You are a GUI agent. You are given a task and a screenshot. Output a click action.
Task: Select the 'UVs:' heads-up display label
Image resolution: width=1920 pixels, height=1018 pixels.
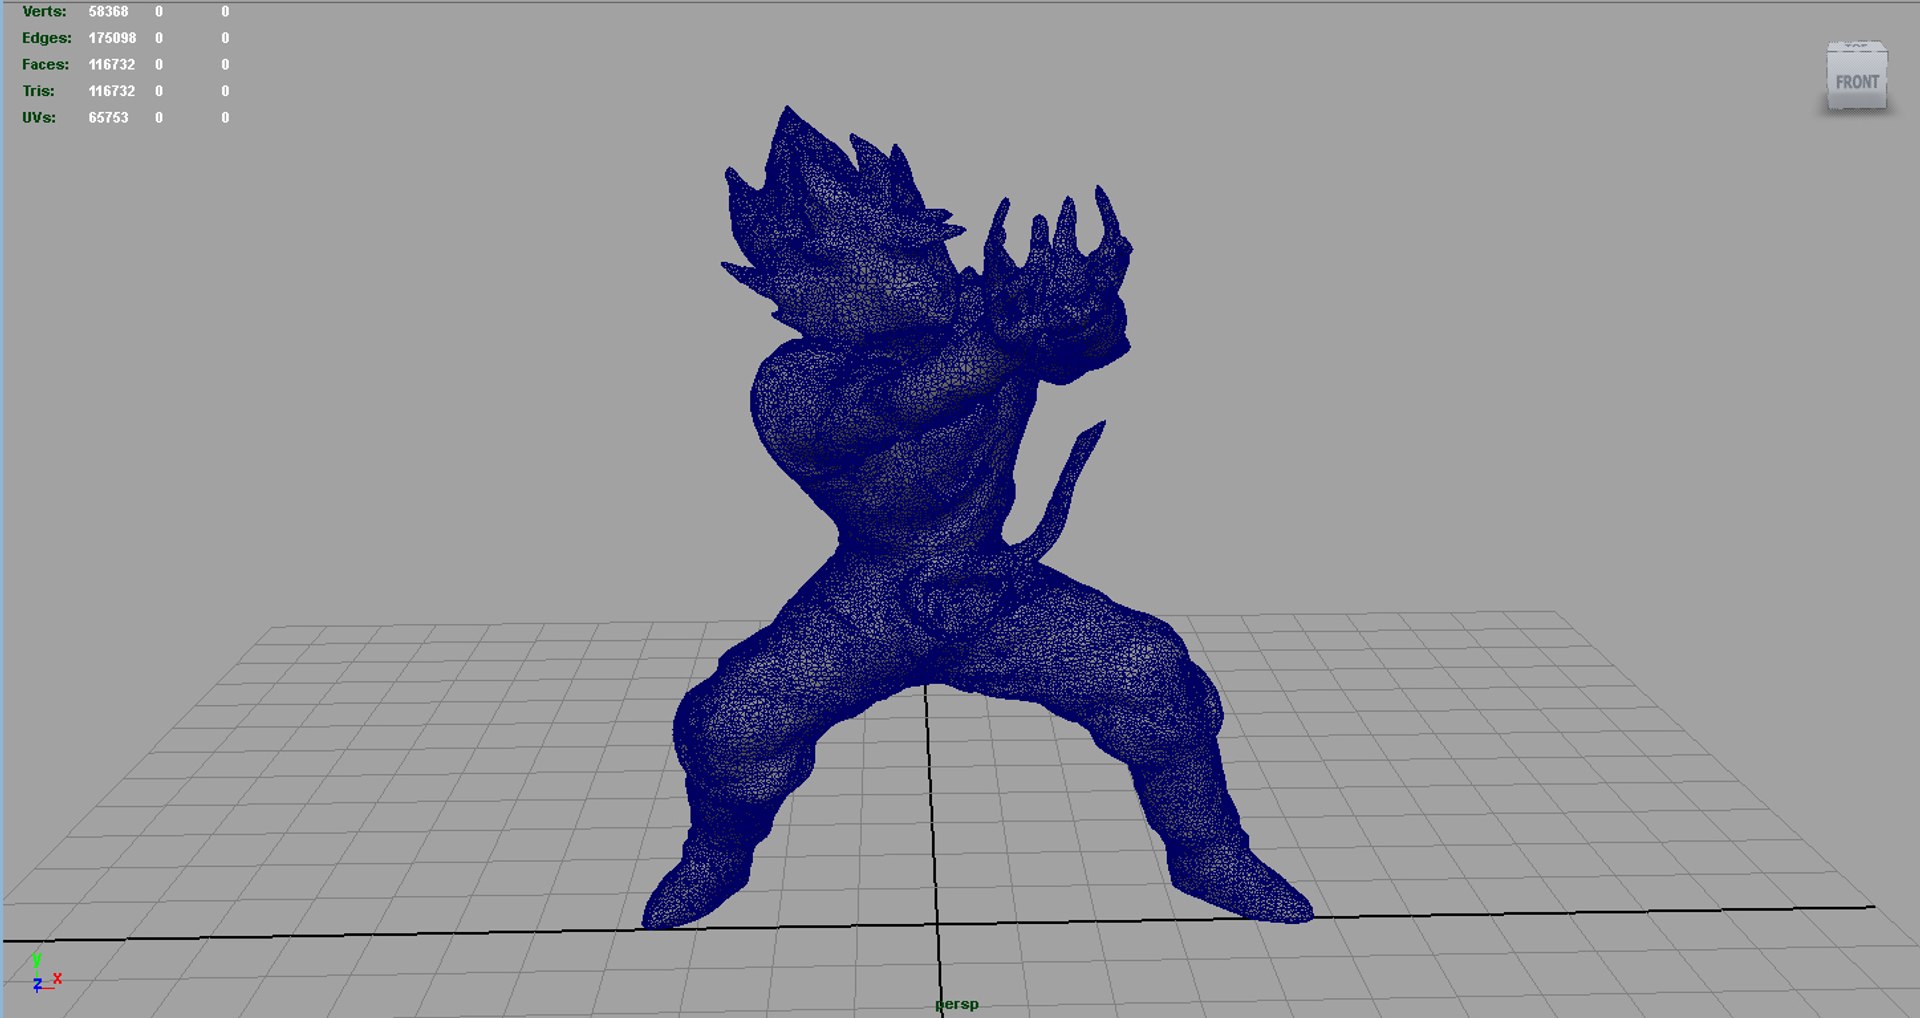[x=39, y=117]
